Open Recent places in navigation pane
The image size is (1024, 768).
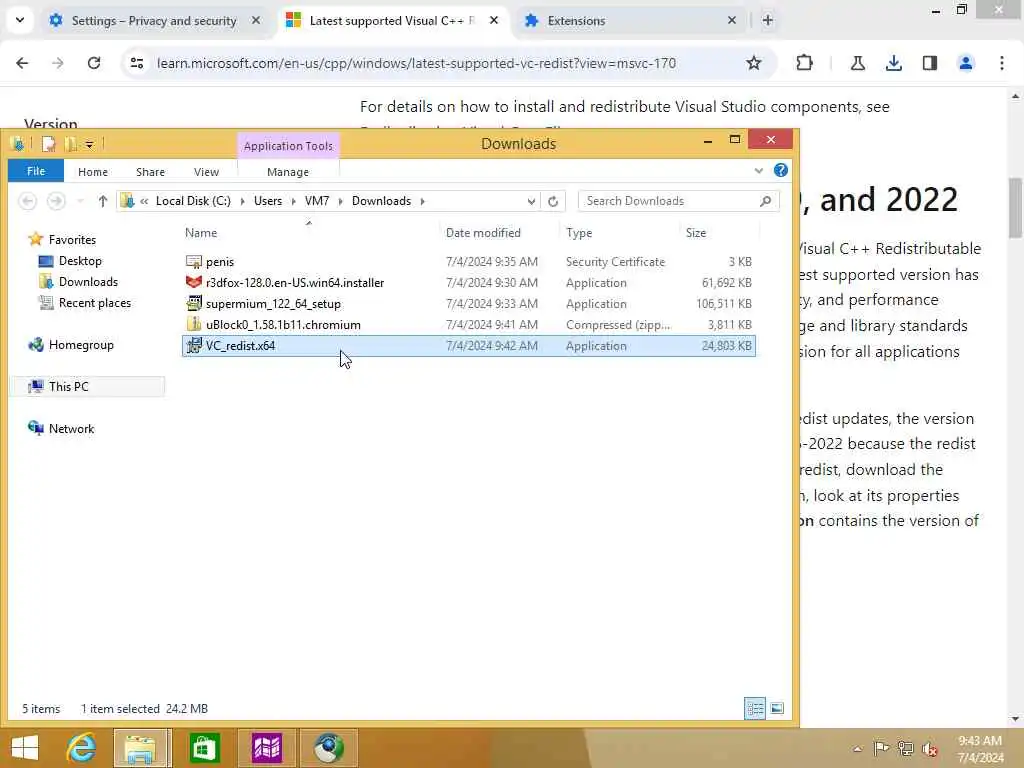[x=95, y=303]
